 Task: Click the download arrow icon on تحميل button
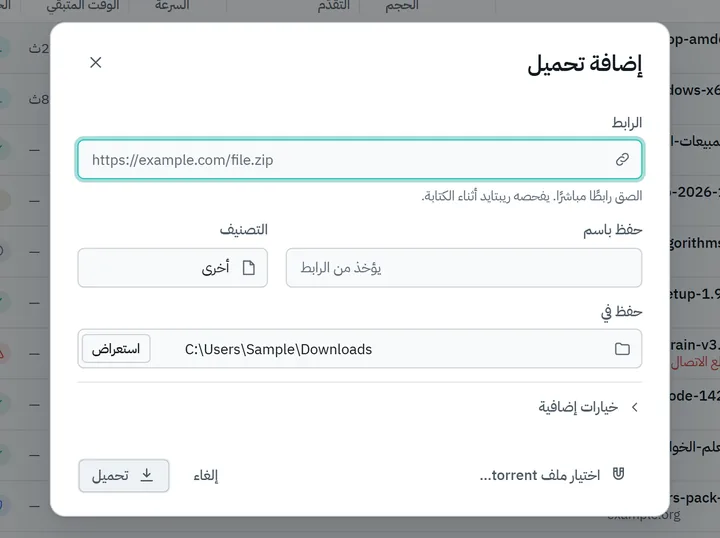146,475
